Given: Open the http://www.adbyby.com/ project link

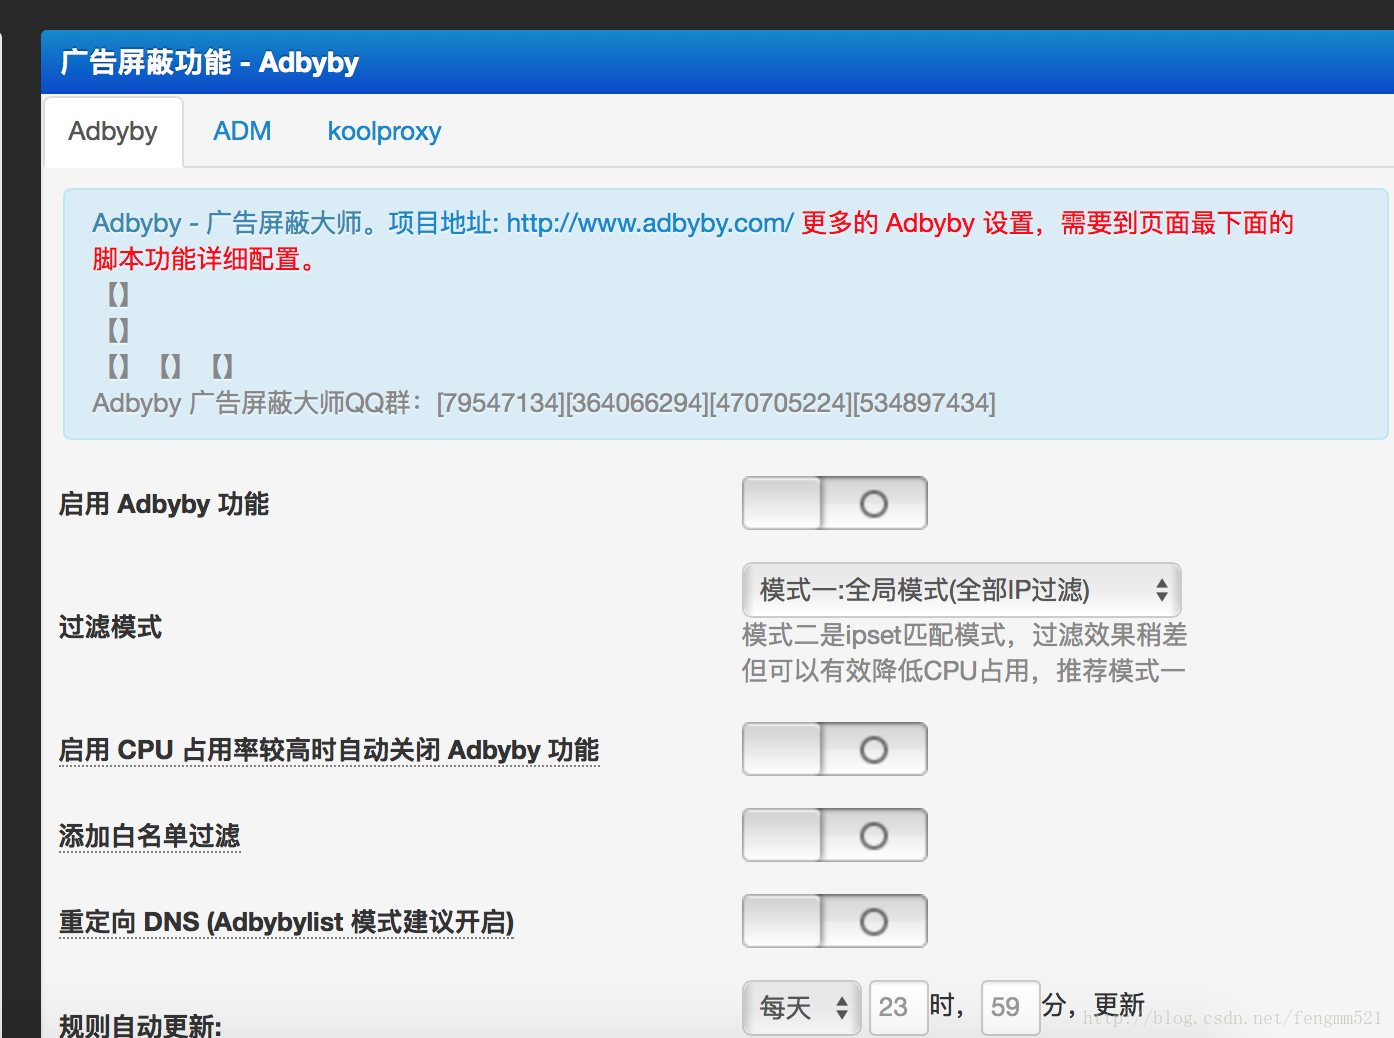Looking at the screenshot, I should click(650, 222).
